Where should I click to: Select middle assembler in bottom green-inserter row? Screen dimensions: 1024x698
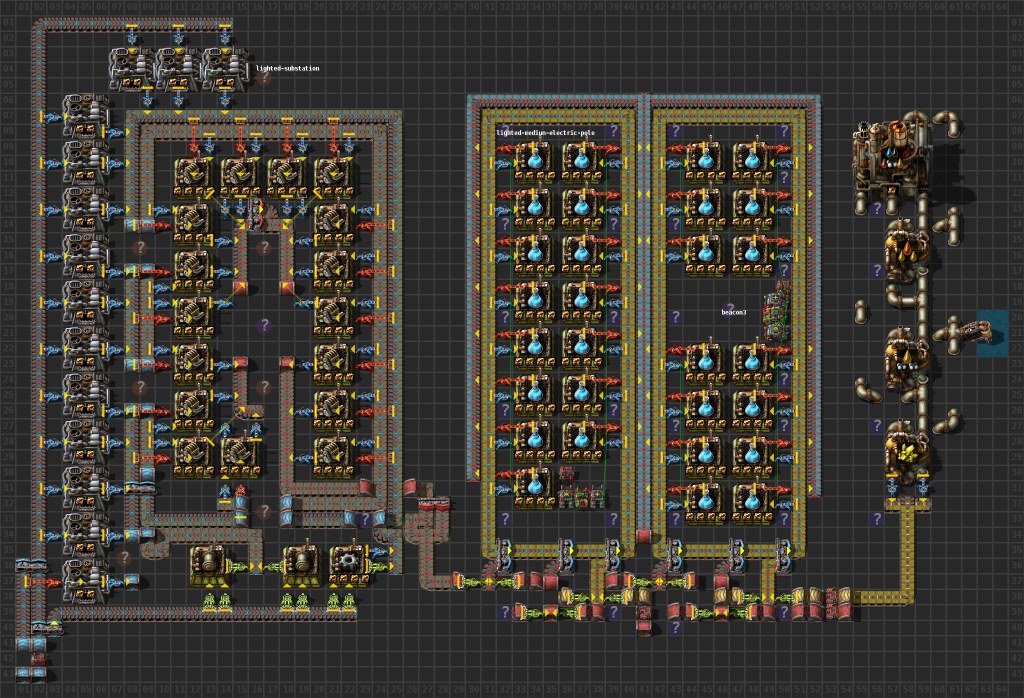302,565
